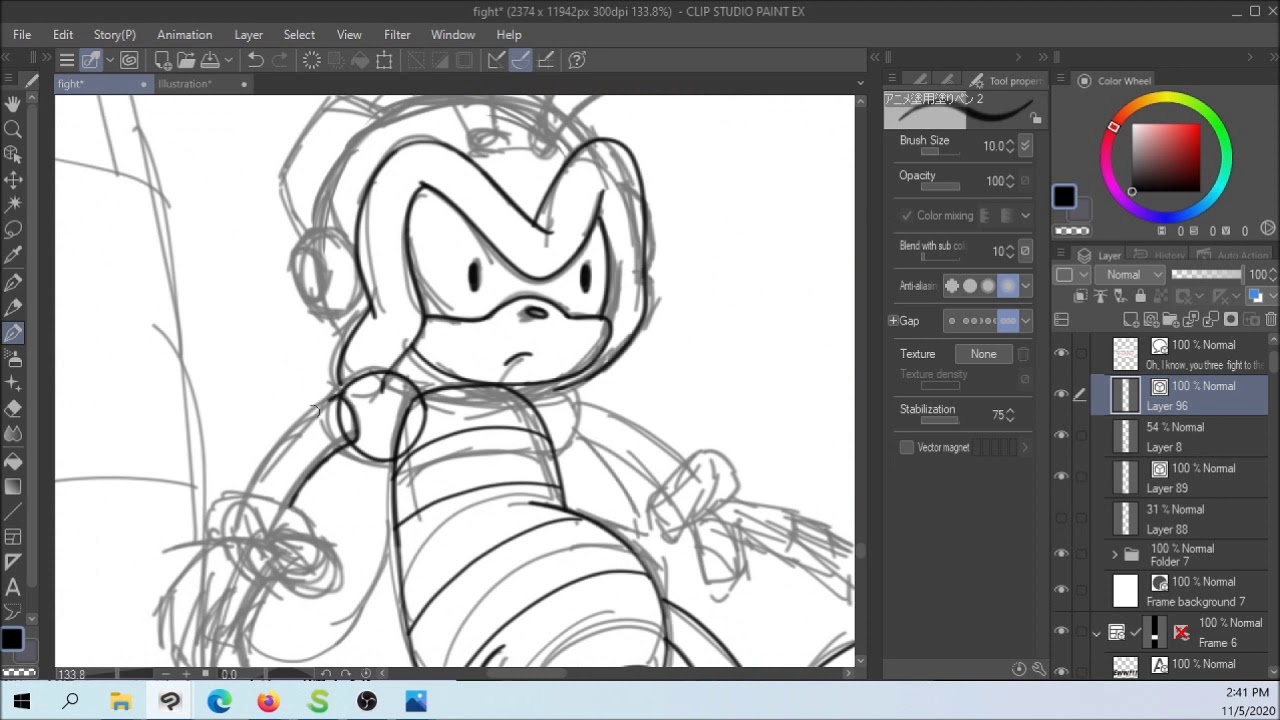
Task: Select the Text tool
Action: (x=13, y=587)
